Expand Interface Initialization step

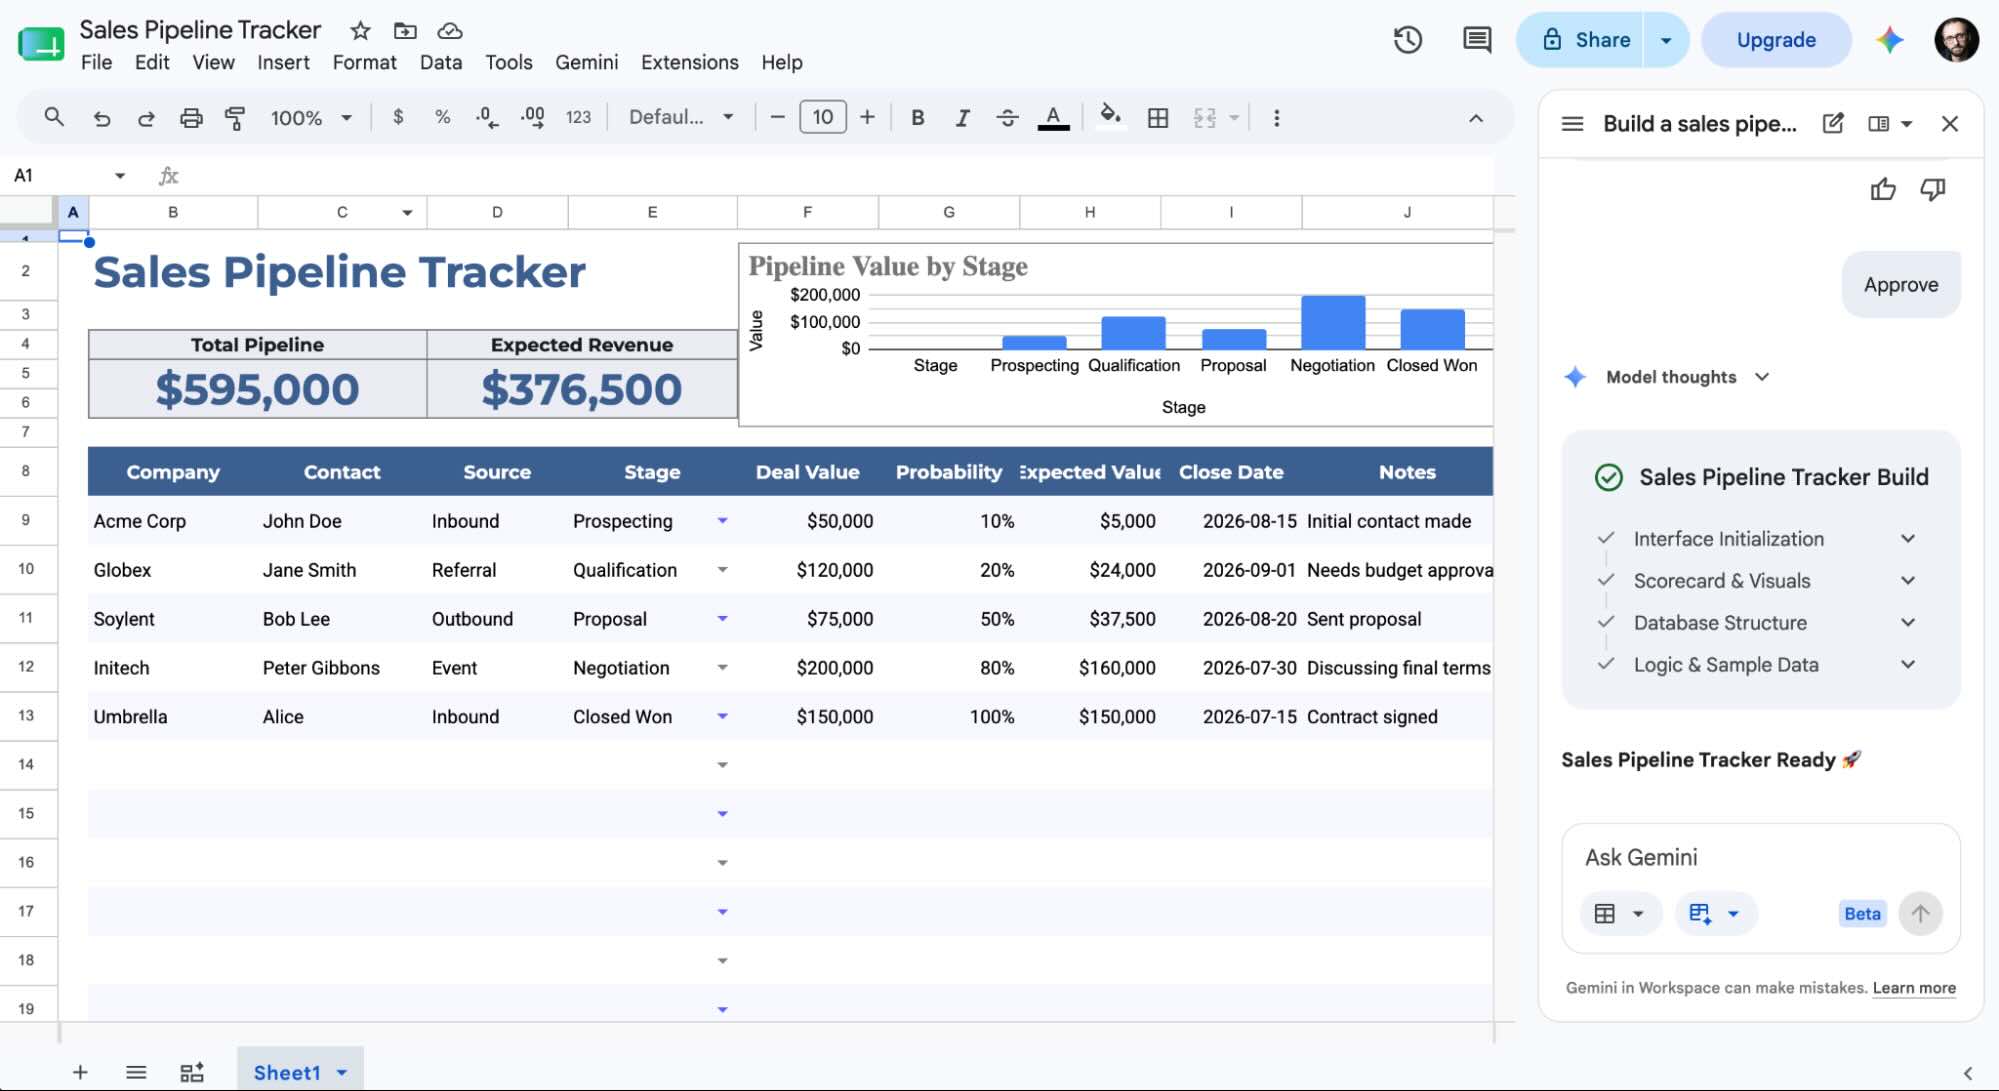click(x=1908, y=539)
